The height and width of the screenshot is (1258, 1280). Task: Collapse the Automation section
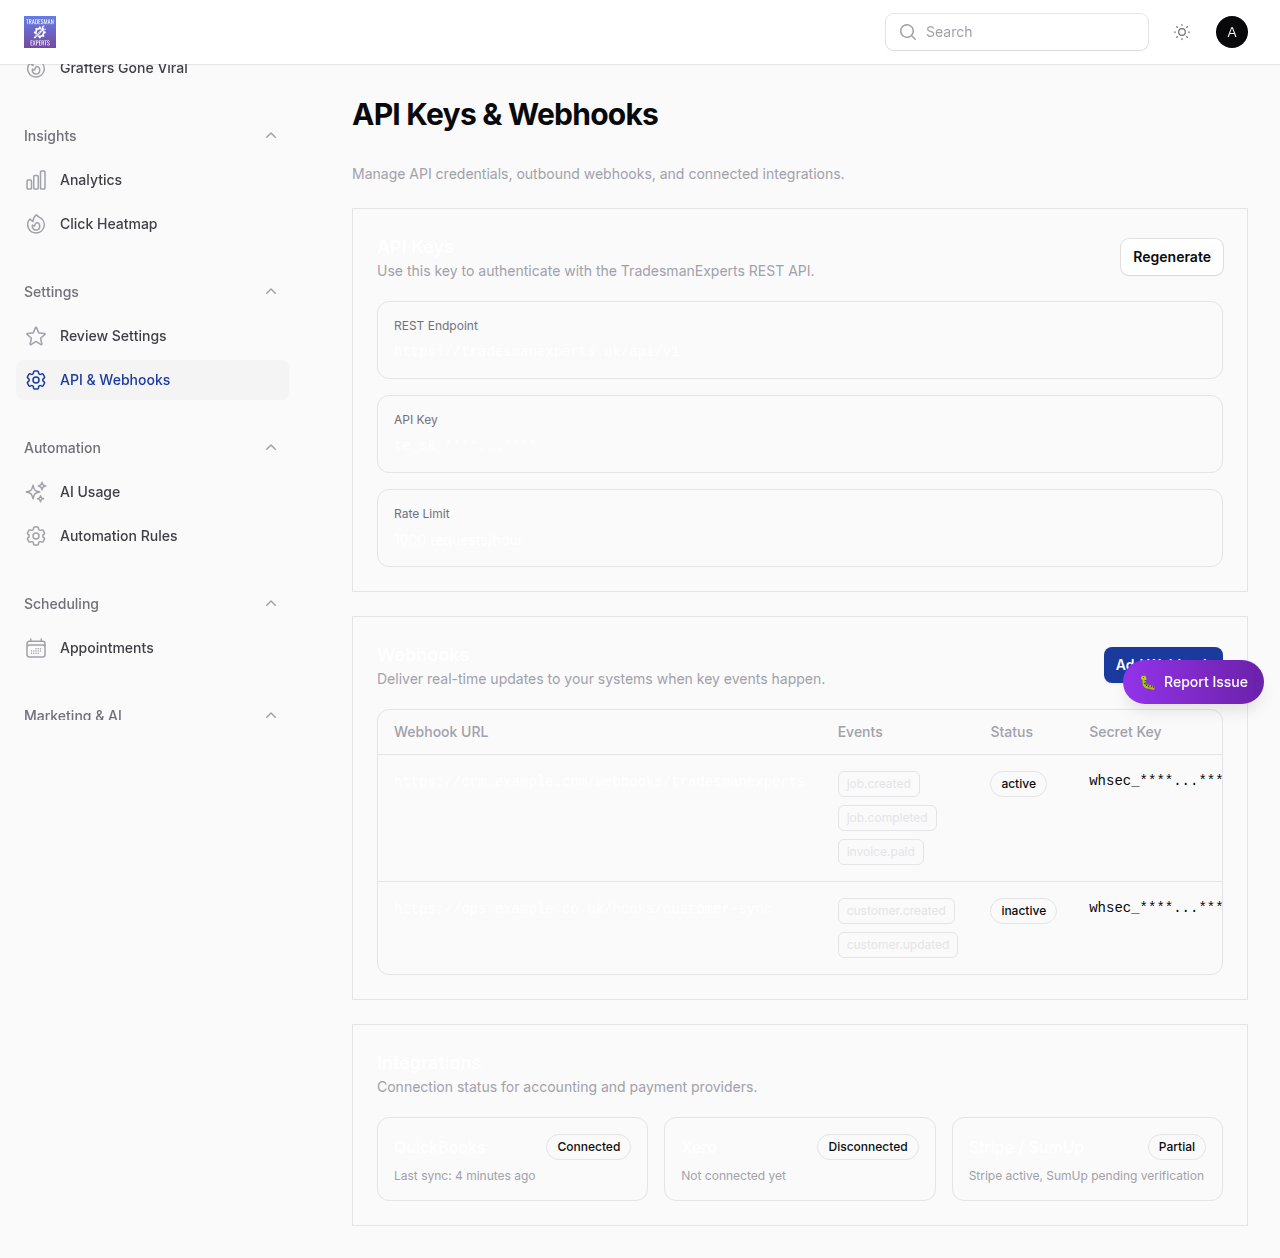pos(271,447)
